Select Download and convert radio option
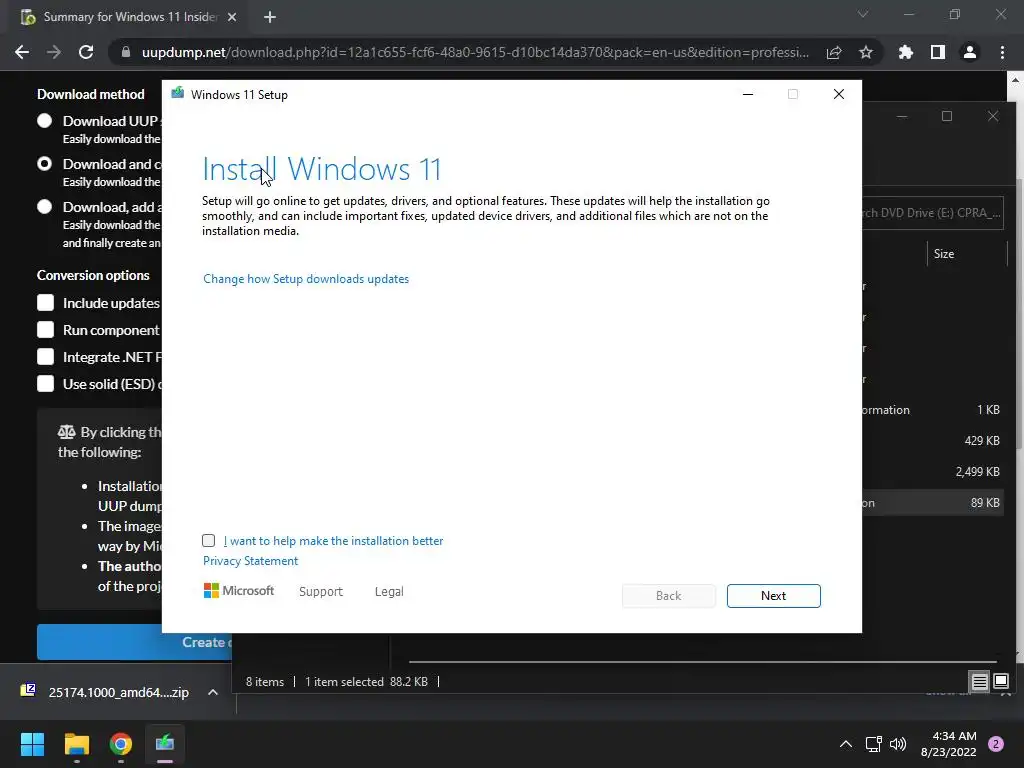 tap(44, 164)
